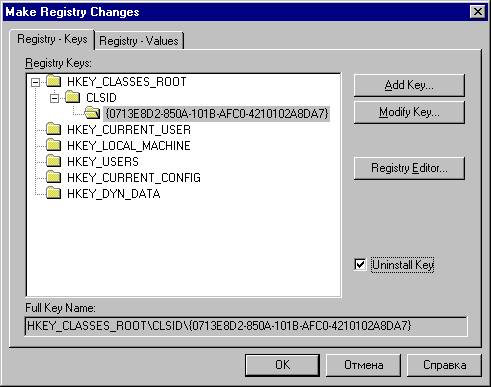Switch to the Registry - Values tab
The height and width of the screenshot is (387, 491).
point(139,41)
